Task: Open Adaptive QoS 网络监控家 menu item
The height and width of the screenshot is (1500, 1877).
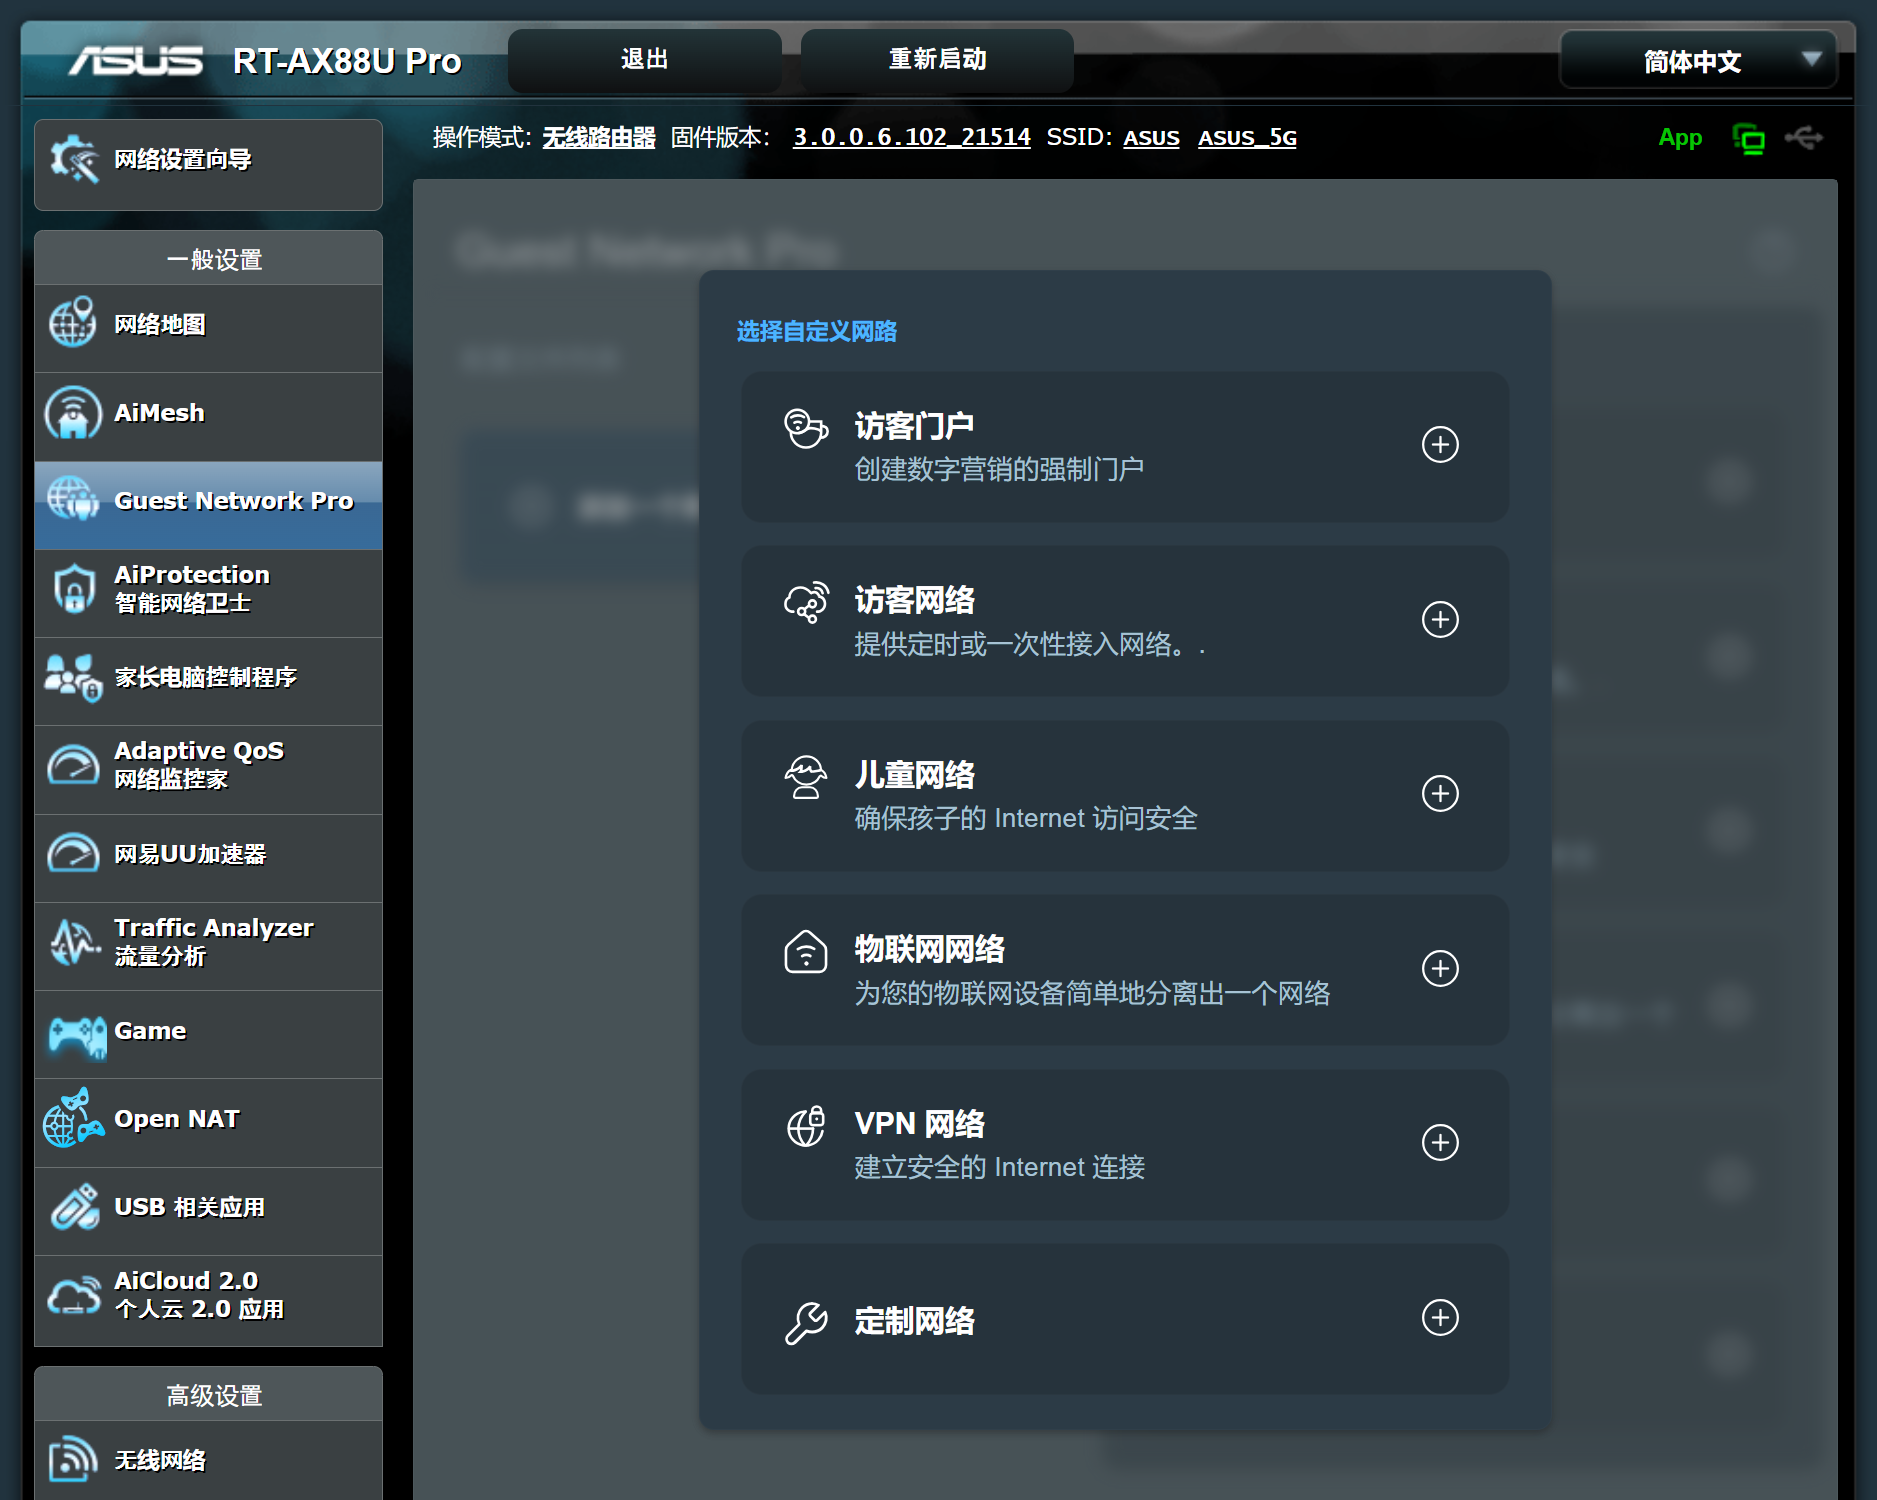Action: (x=208, y=770)
